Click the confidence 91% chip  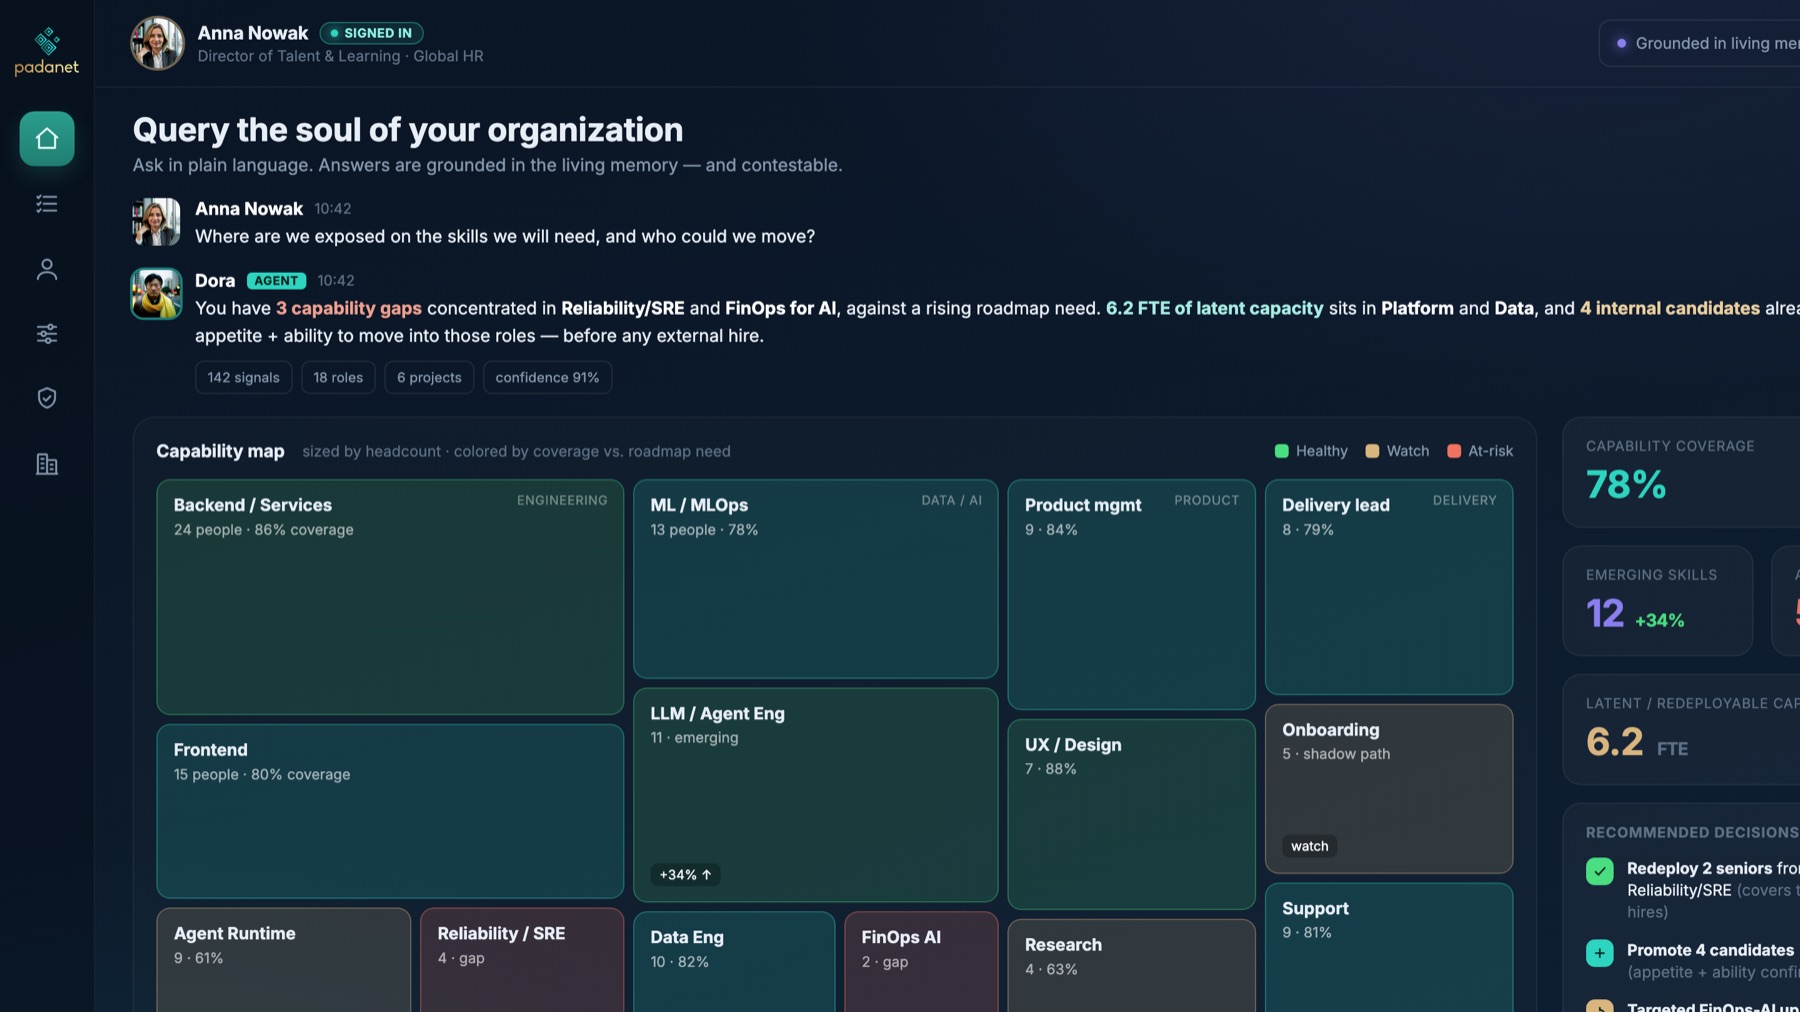point(547,377)
